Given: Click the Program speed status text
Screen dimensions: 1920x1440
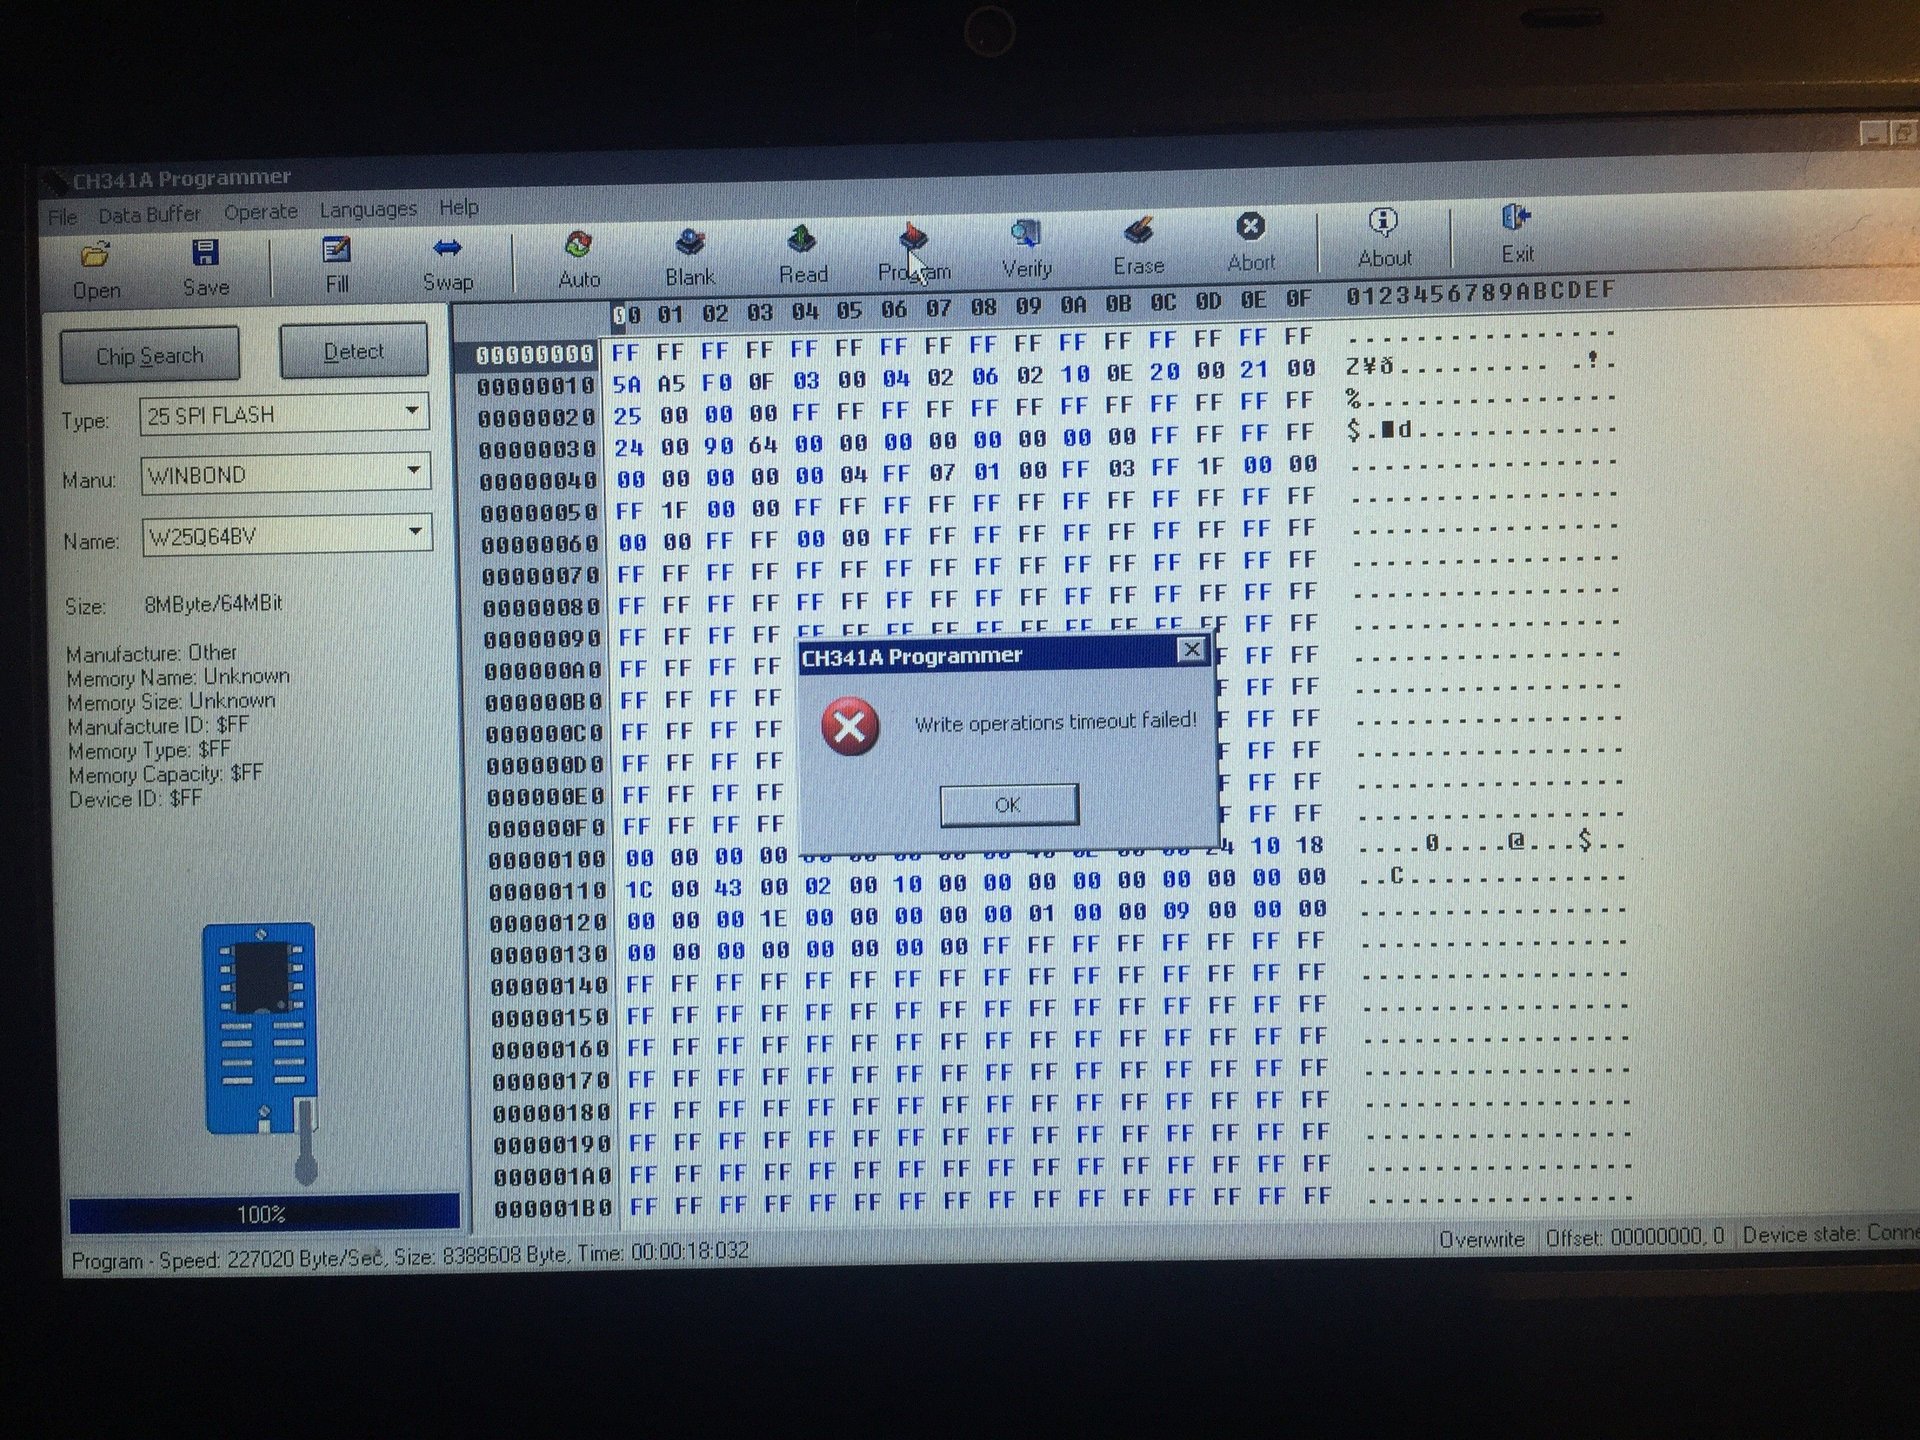Looking at the screenshot, I should 410,1255.
